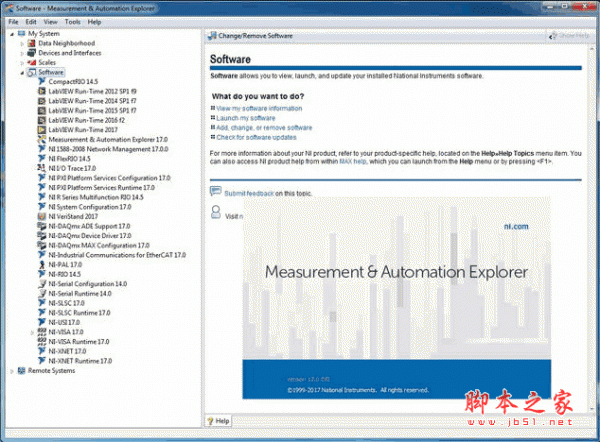Click Measurement & Automation Explorer 17.0 icon
This screenshot has width=600, height=442.
(42, 139)
